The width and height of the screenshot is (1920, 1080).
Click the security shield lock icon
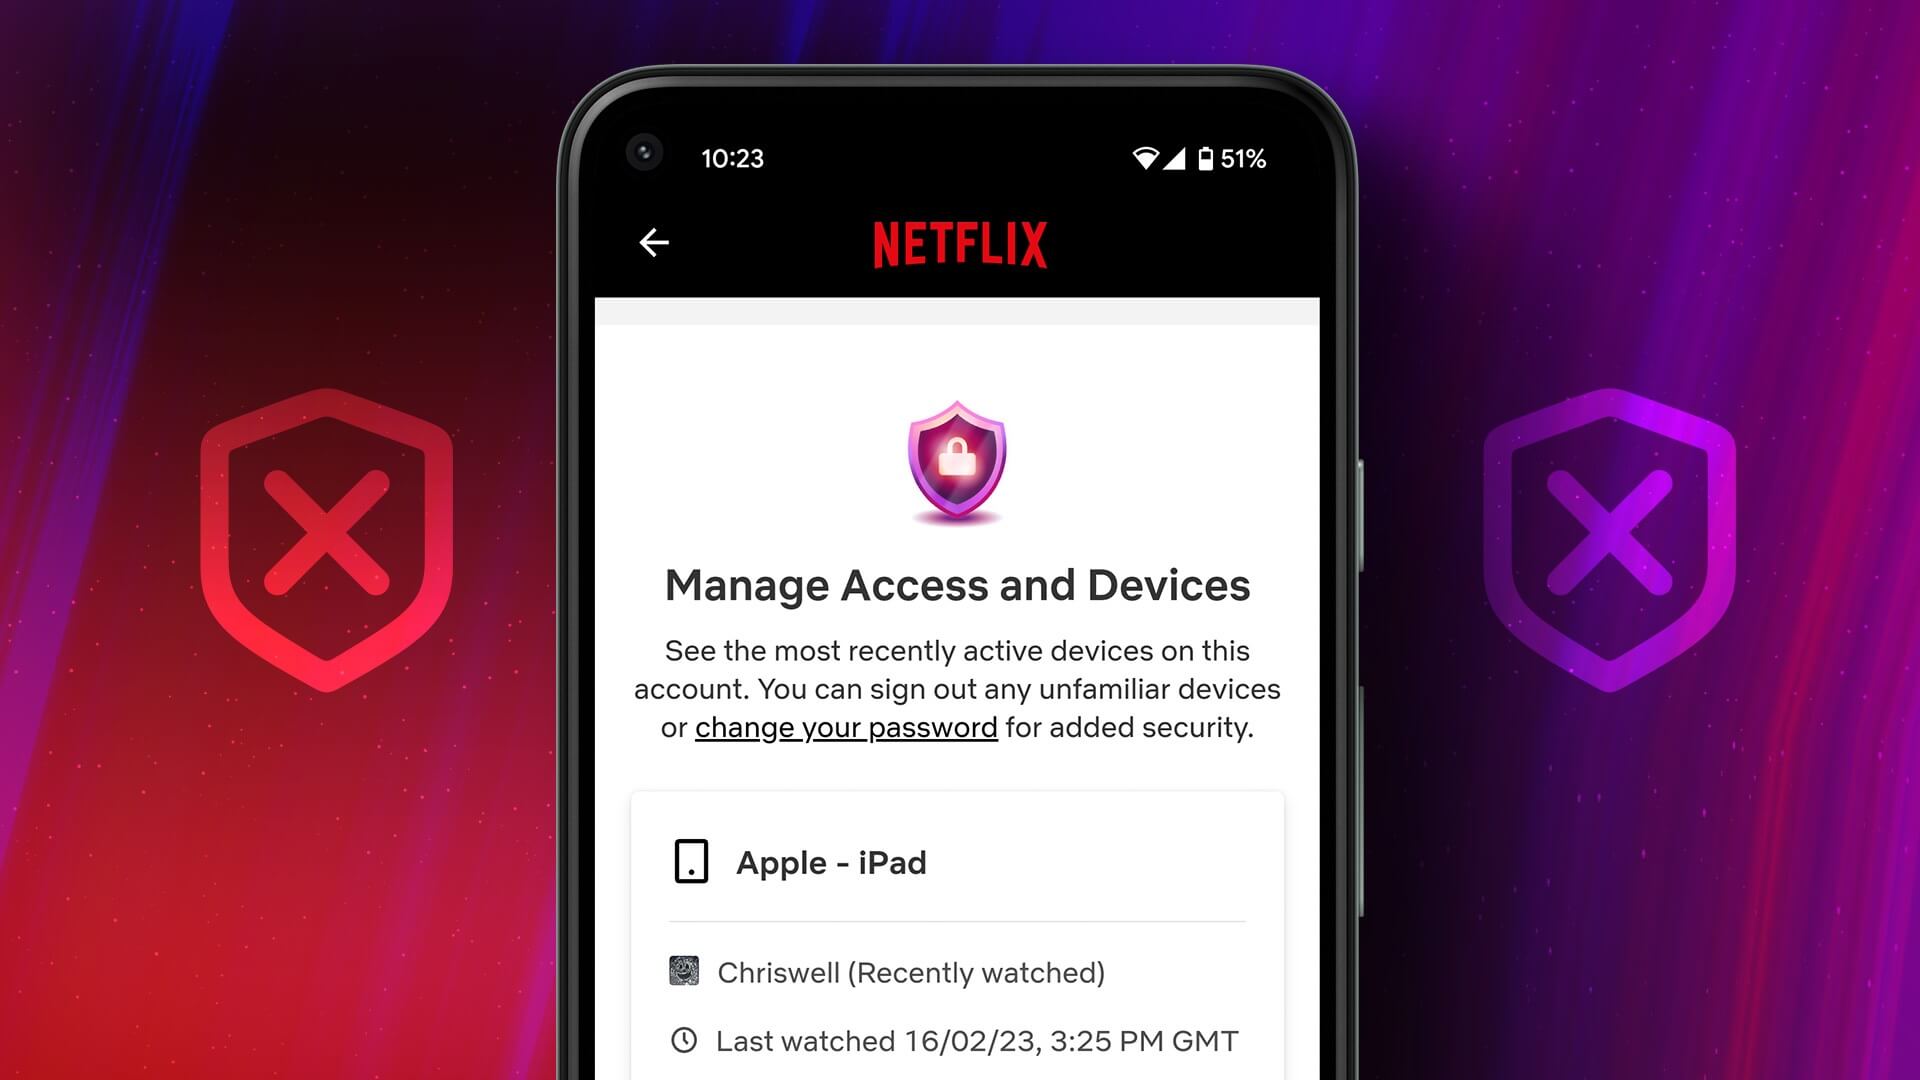click(957, 460)
